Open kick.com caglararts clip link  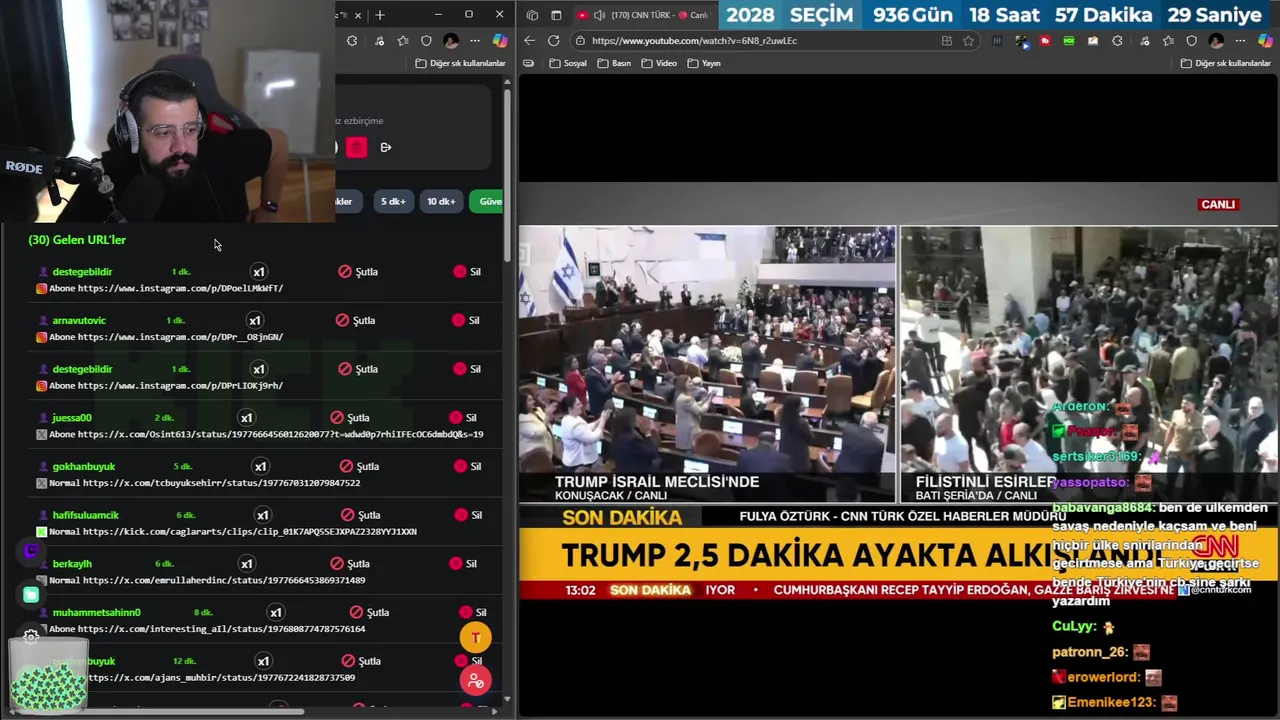pyautogui.click(x=250, y=532)
